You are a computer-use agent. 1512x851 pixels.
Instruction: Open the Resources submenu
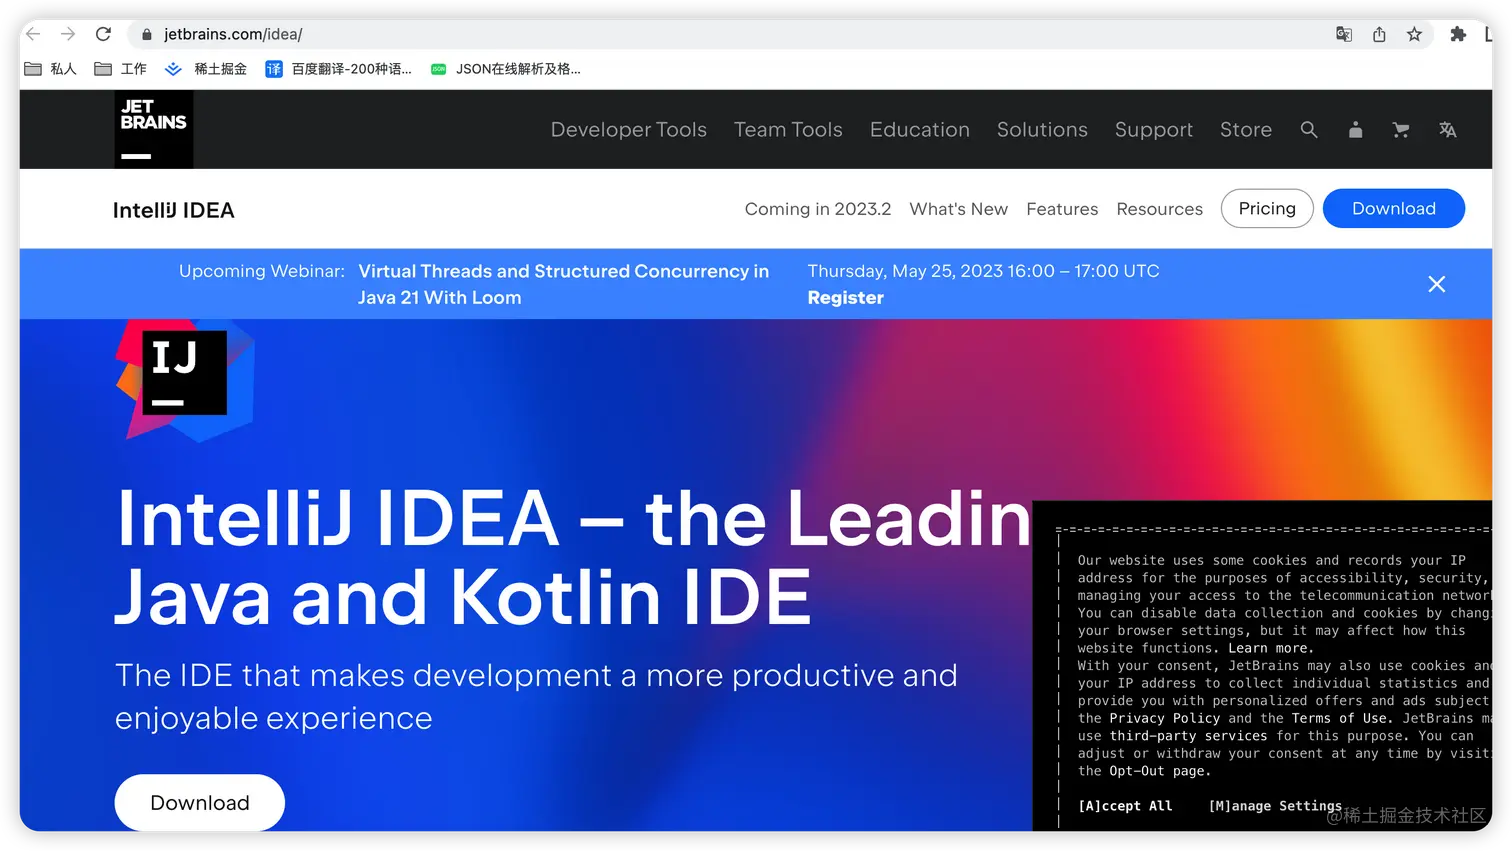tap(1160, 209)
